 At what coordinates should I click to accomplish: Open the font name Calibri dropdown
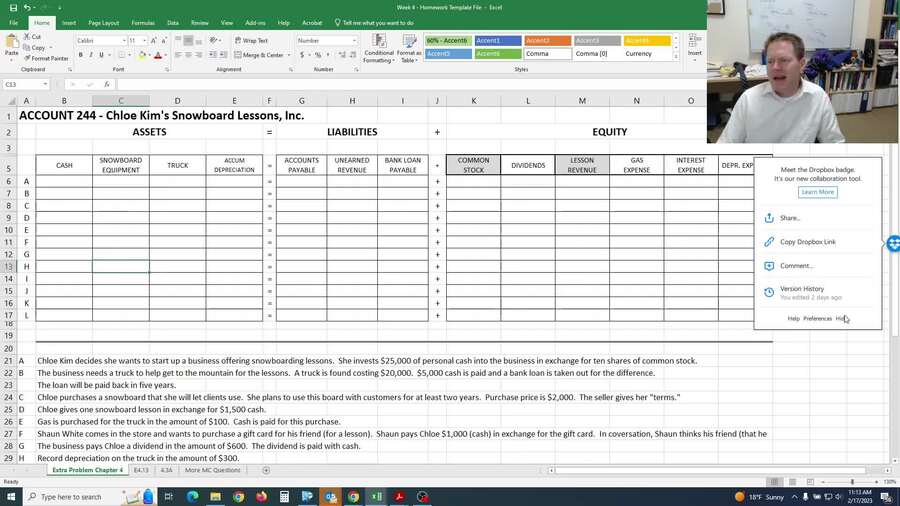[125, 41]
